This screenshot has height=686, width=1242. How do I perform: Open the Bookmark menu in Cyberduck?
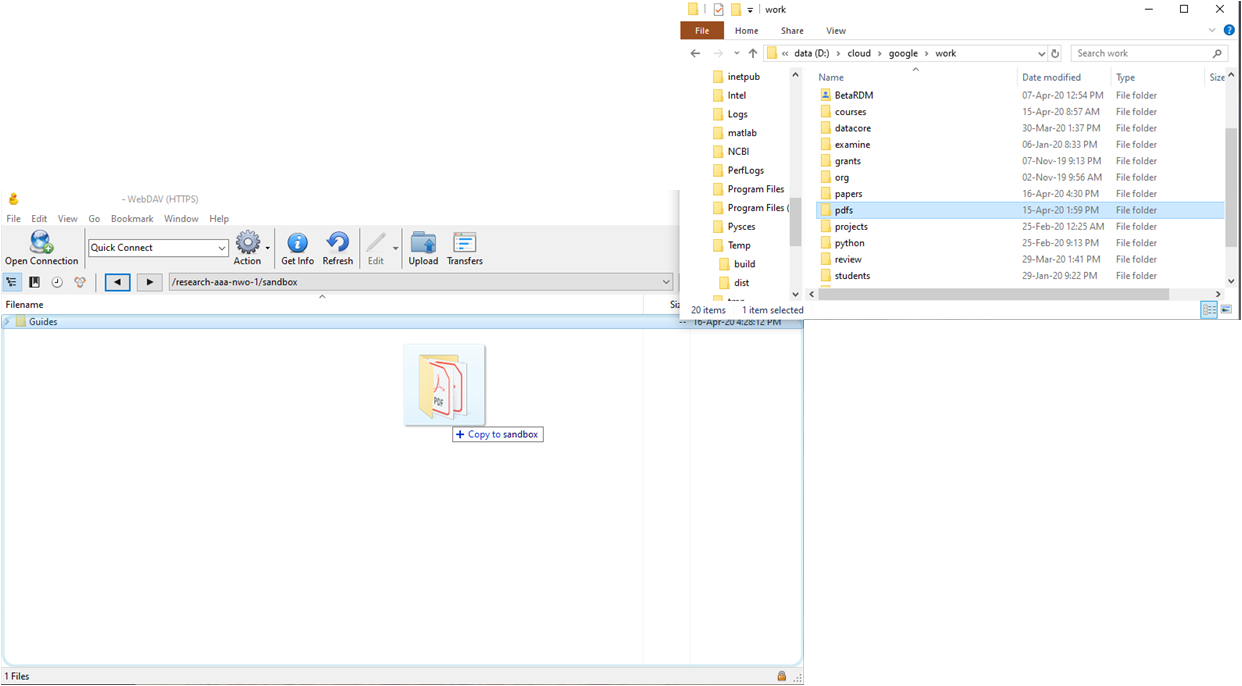[x=132, y=219]
